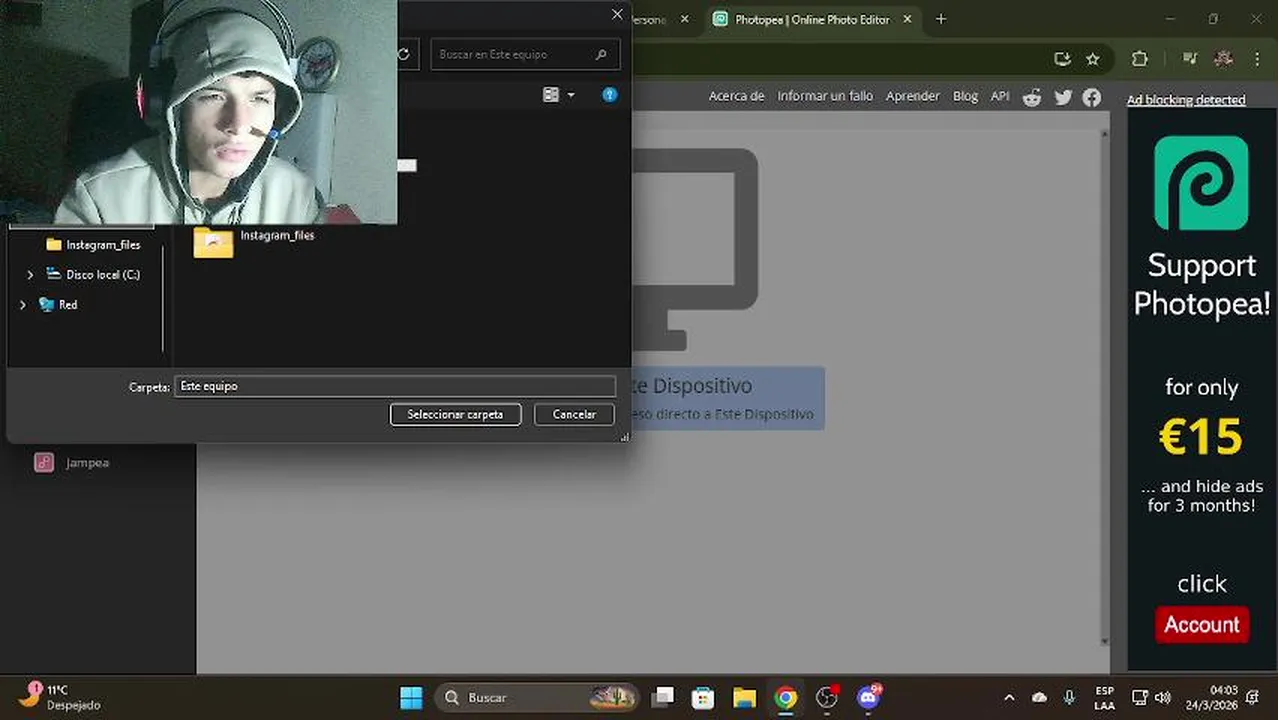Click the Photopea page vertical scrollbar
The image size is (1278, 720).
[1104, 385]
